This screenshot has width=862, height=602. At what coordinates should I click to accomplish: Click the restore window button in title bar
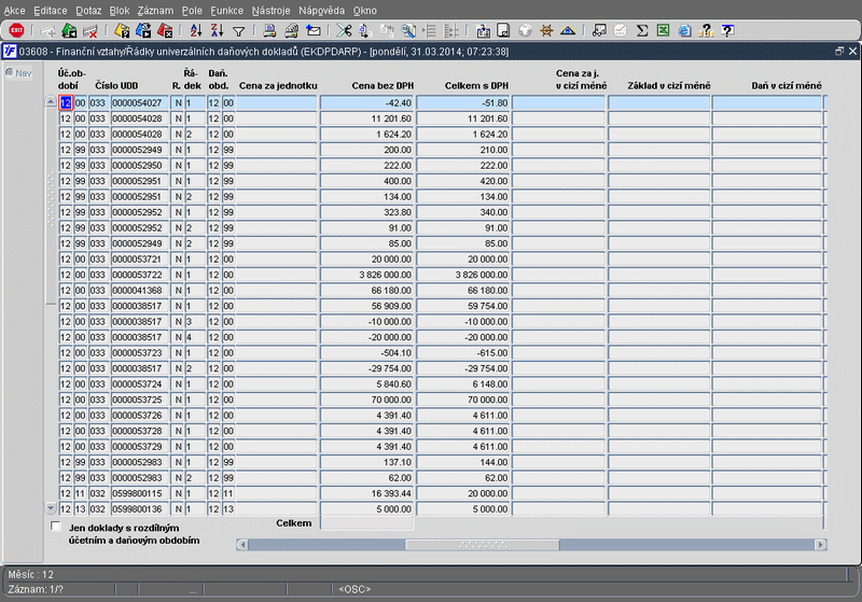coord(839,51)
